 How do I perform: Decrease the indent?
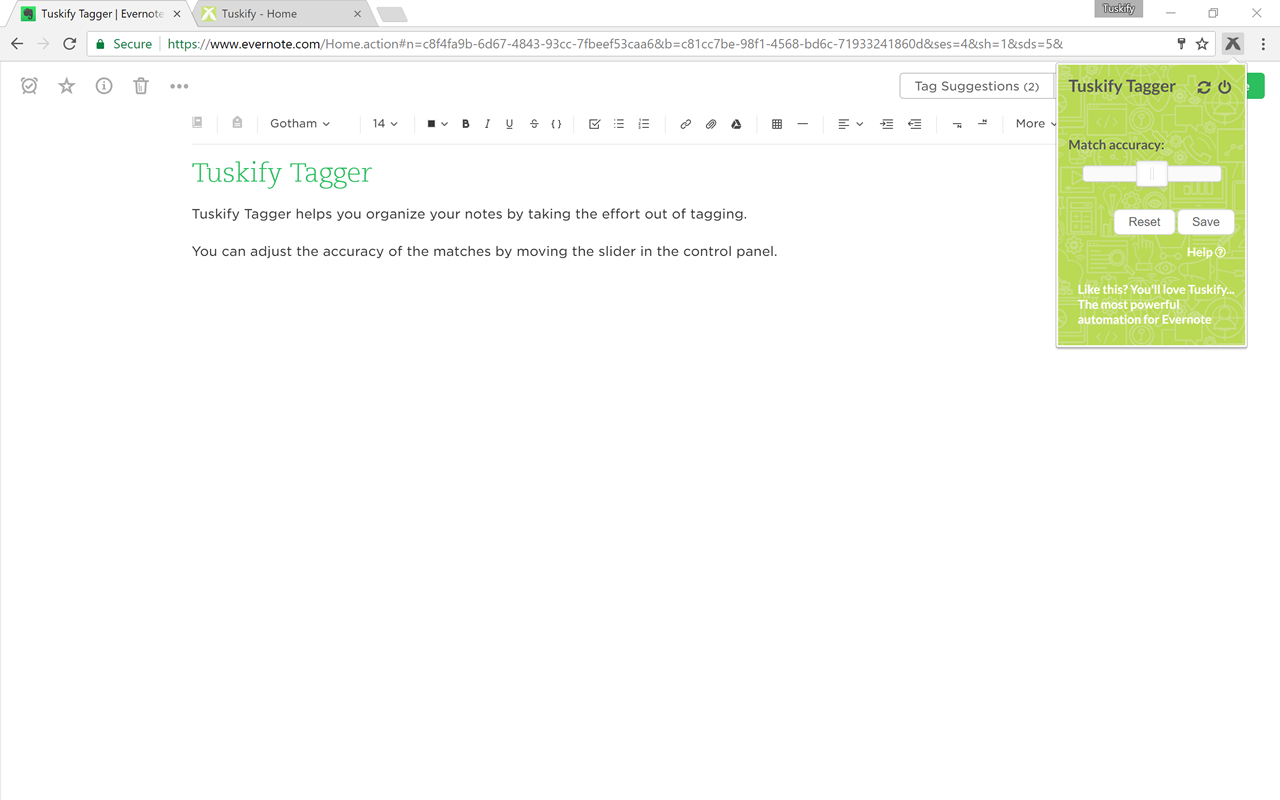[x=914, y=124]
